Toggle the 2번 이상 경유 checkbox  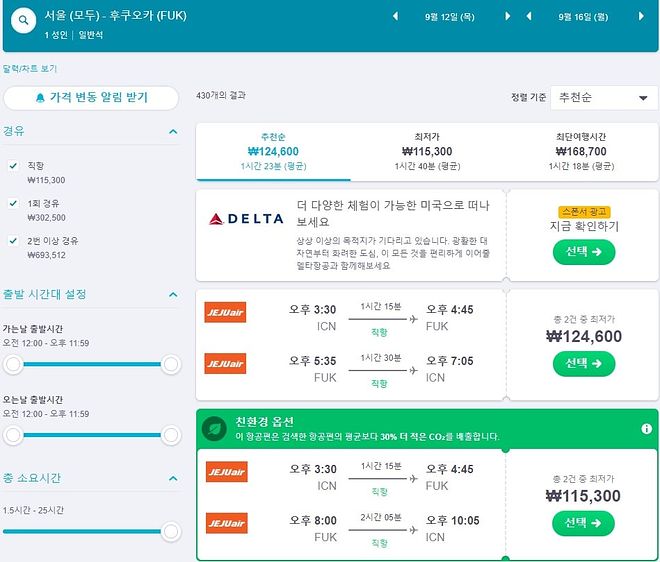[x=13, y=241]
